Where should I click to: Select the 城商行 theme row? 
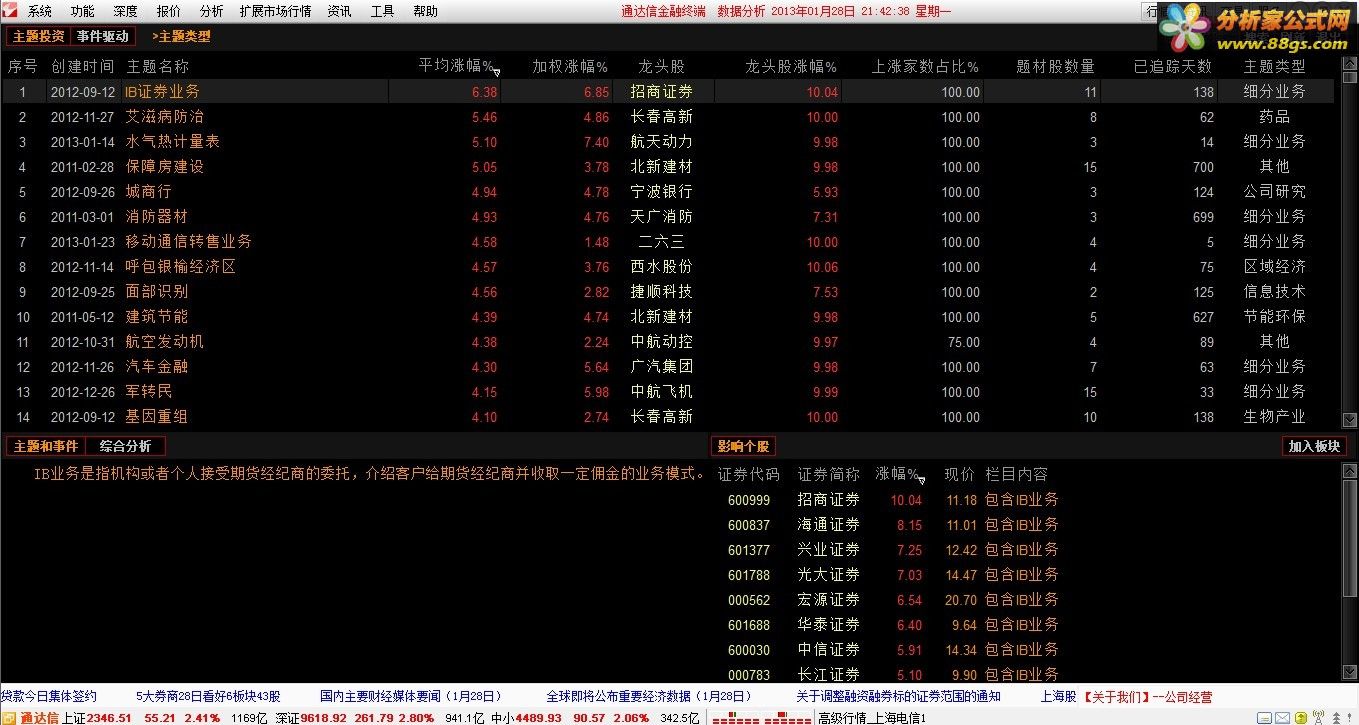click(x=668, y=192)
